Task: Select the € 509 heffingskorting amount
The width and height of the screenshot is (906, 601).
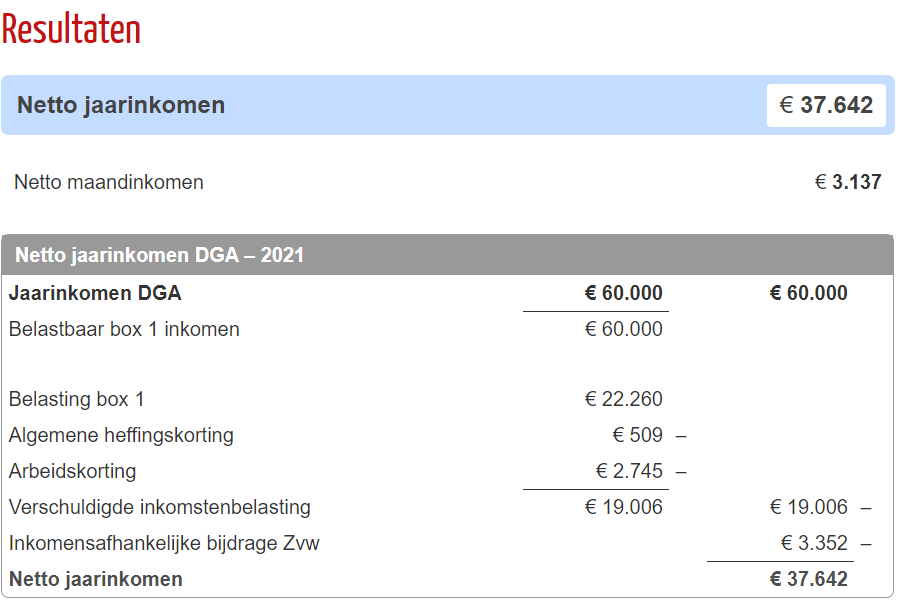Action: (x=637, y=435)
